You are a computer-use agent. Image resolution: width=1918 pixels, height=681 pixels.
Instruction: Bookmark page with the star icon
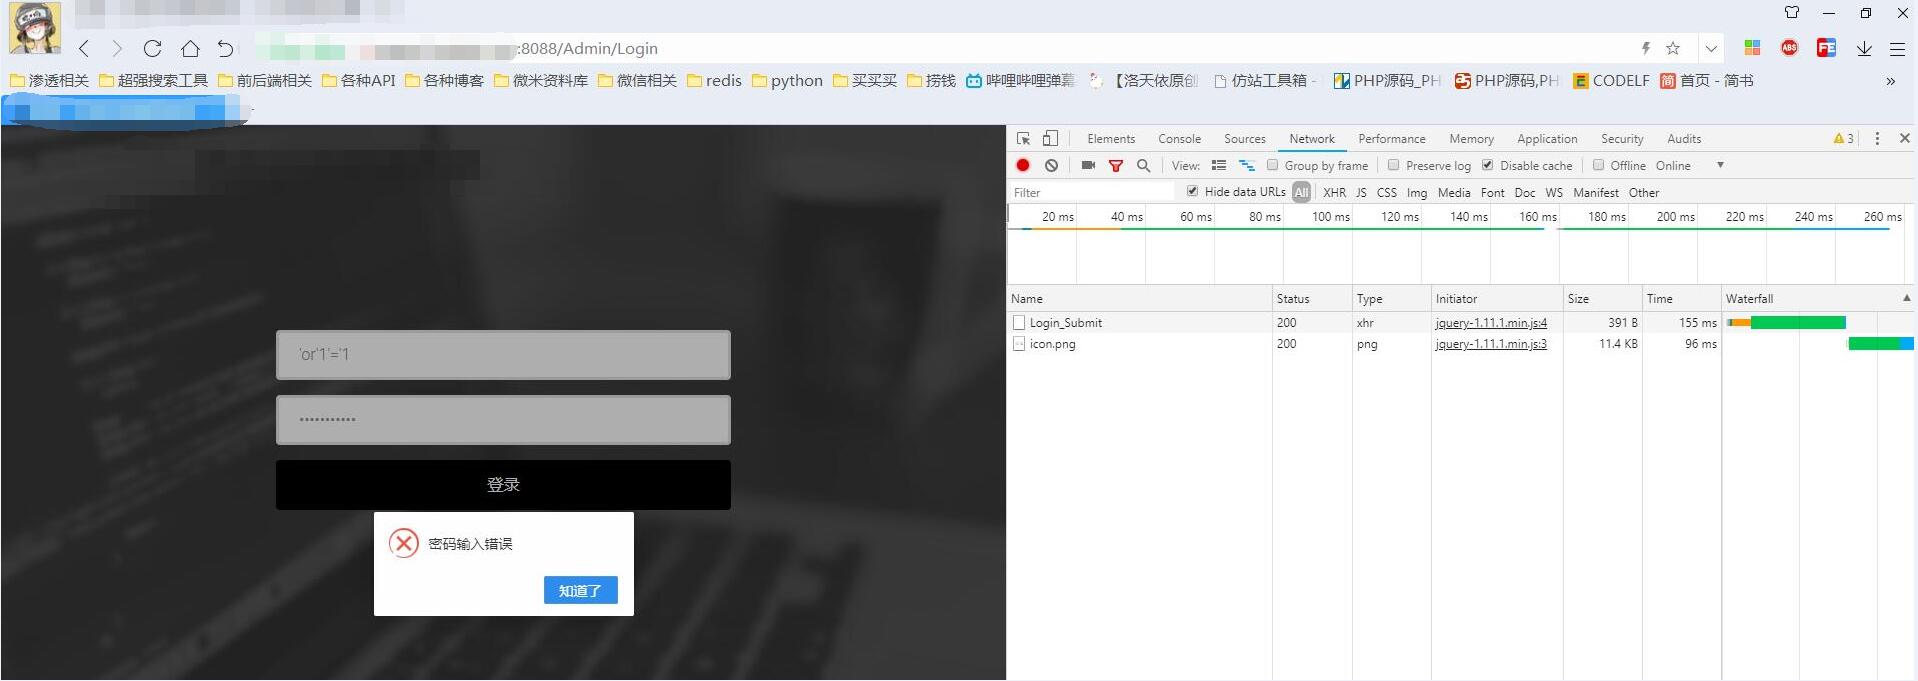point(1673,48)
